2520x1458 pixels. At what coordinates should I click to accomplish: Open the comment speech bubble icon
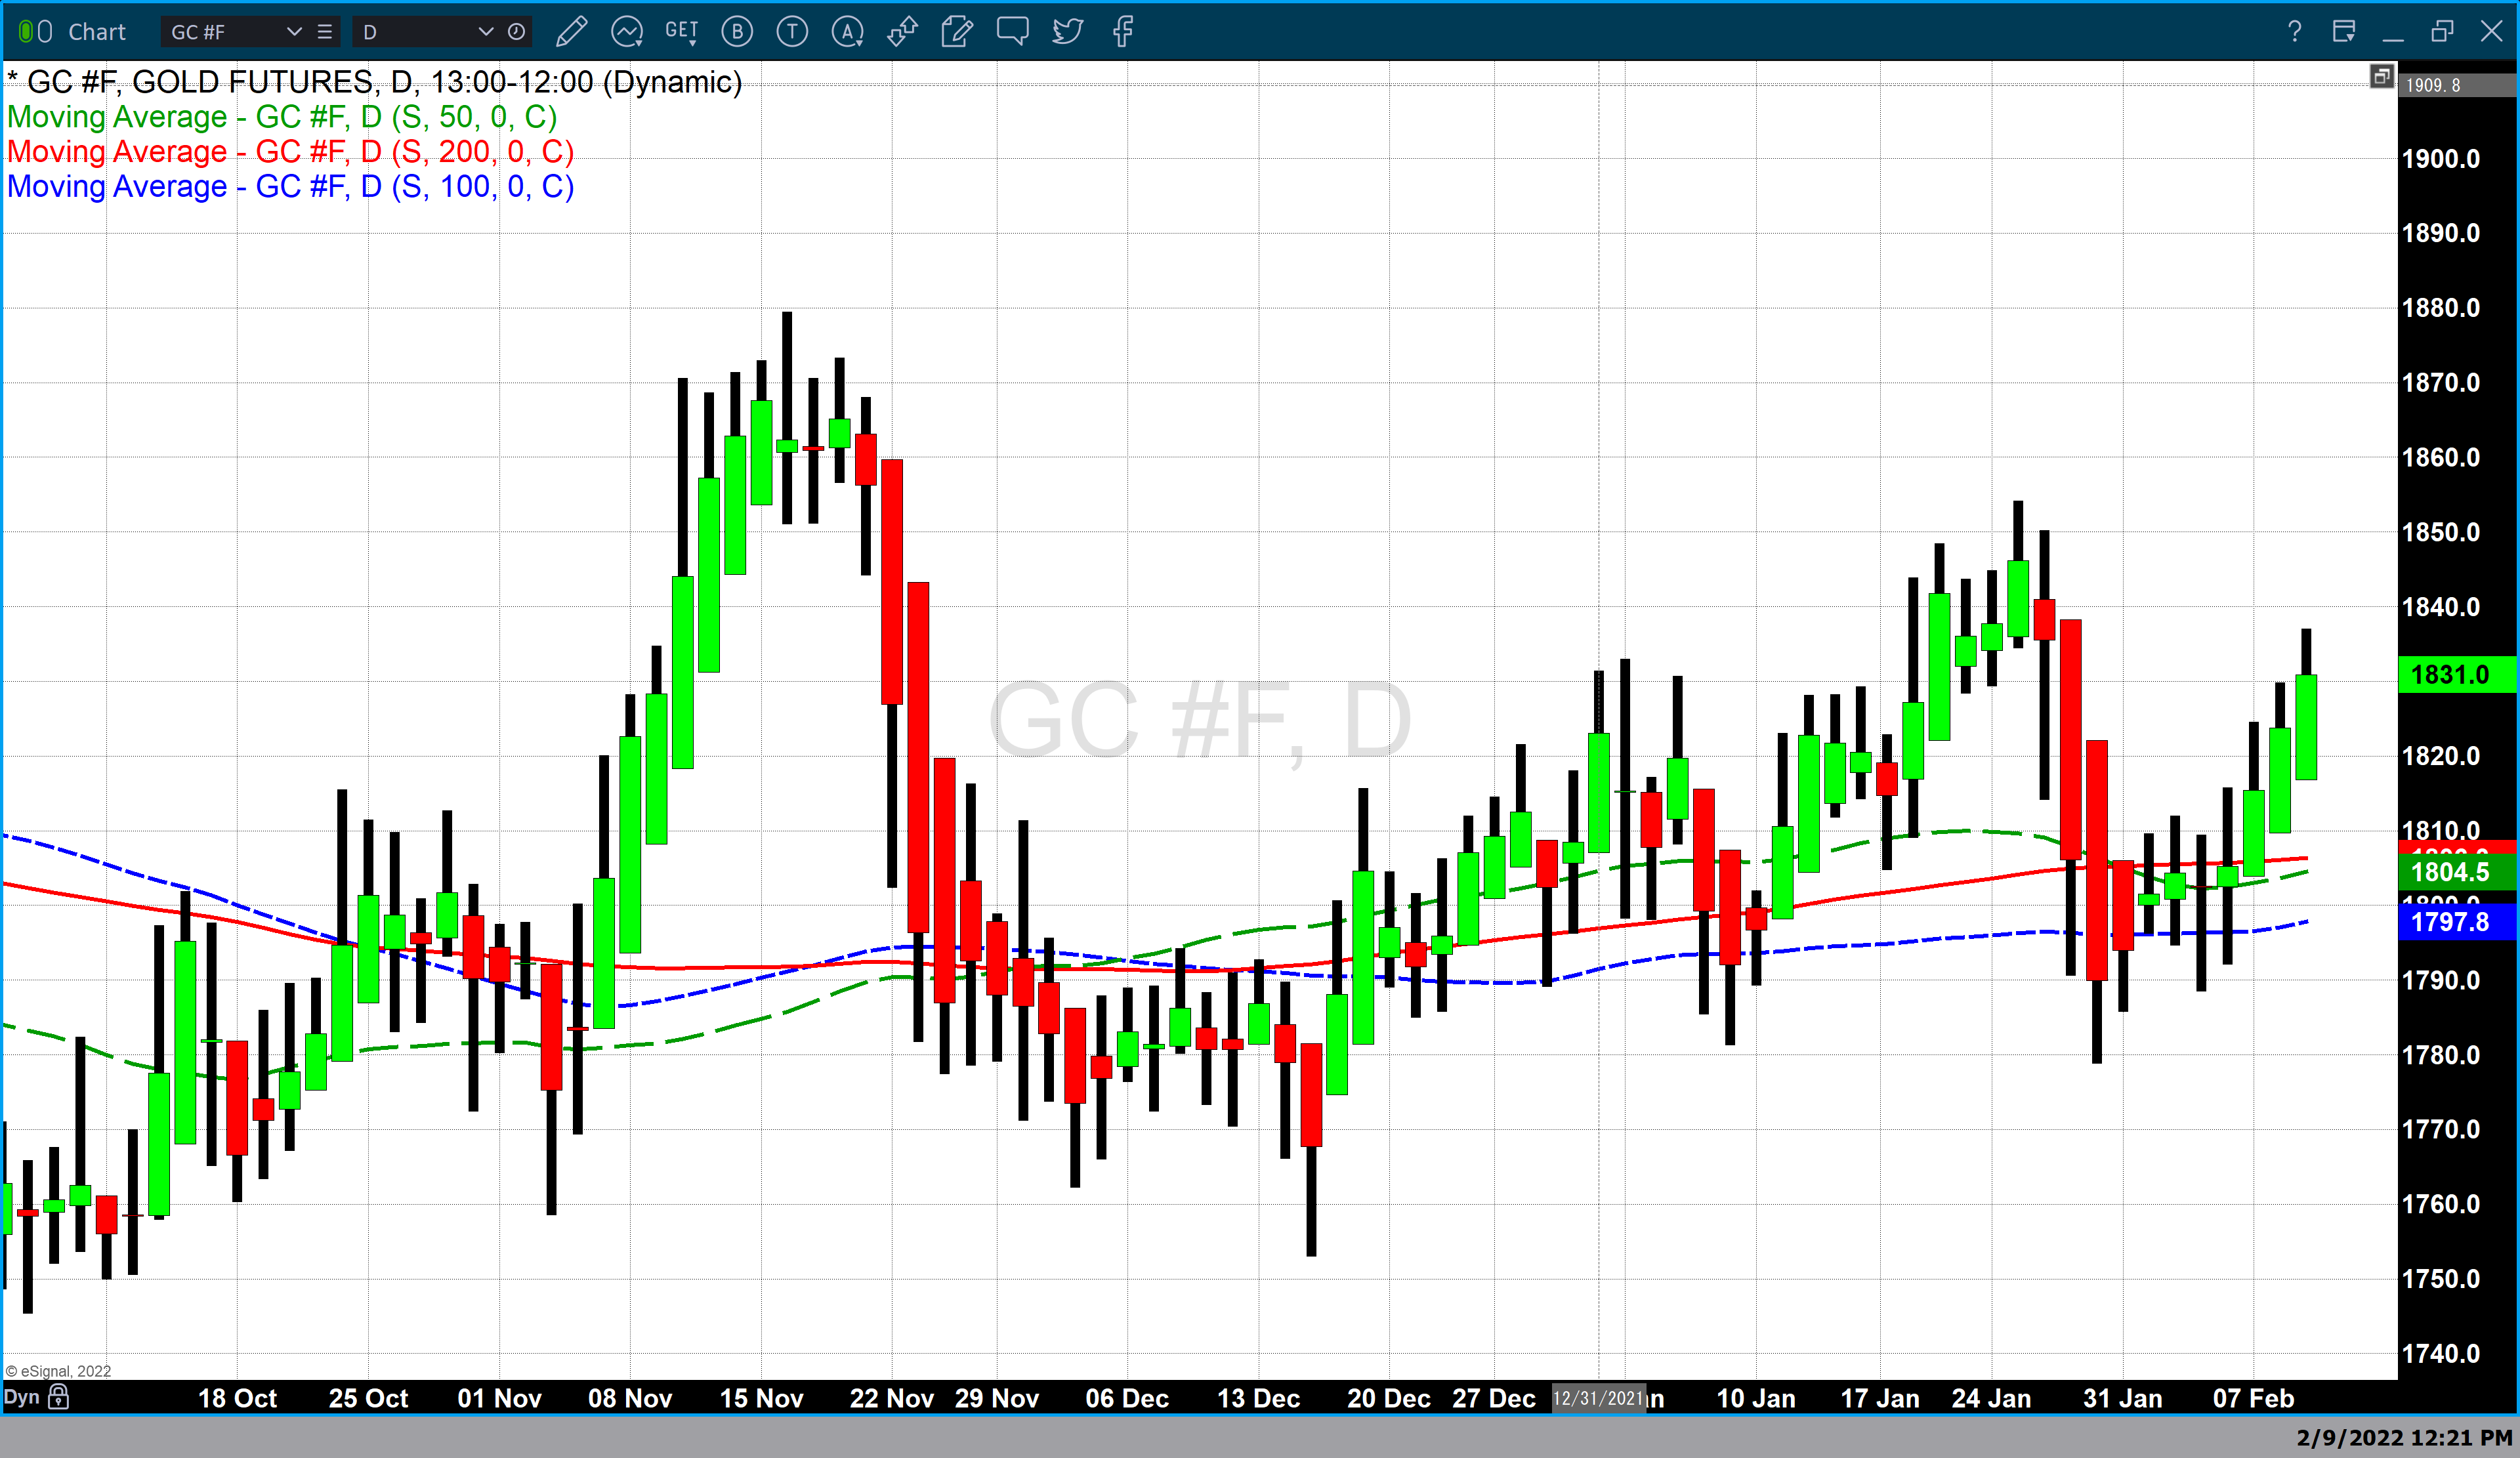pyautogui.click(x=1012, y=32)
